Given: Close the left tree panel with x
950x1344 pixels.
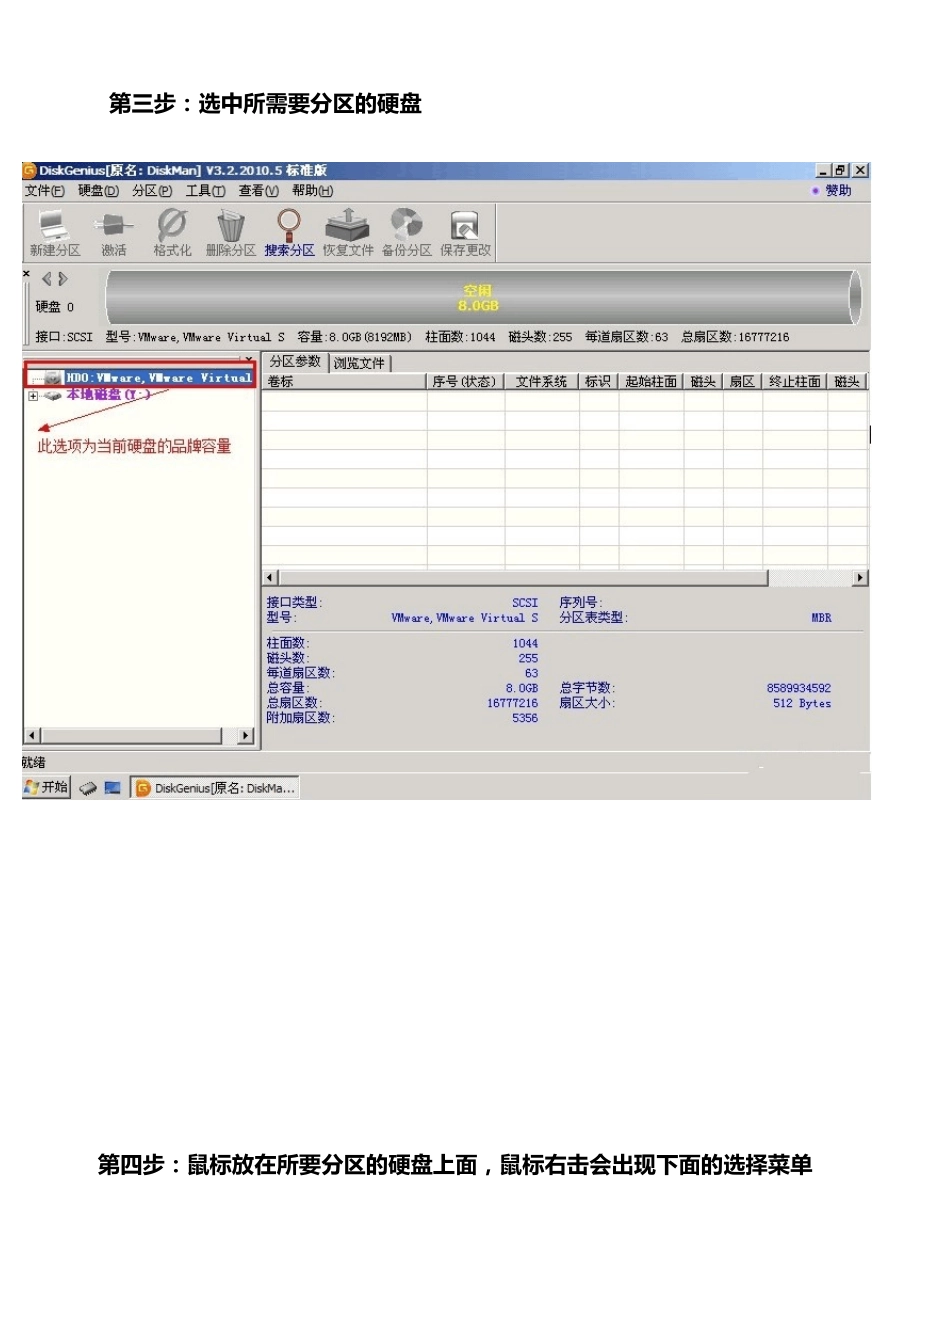Looking at the screenshot, I should 249,358.
